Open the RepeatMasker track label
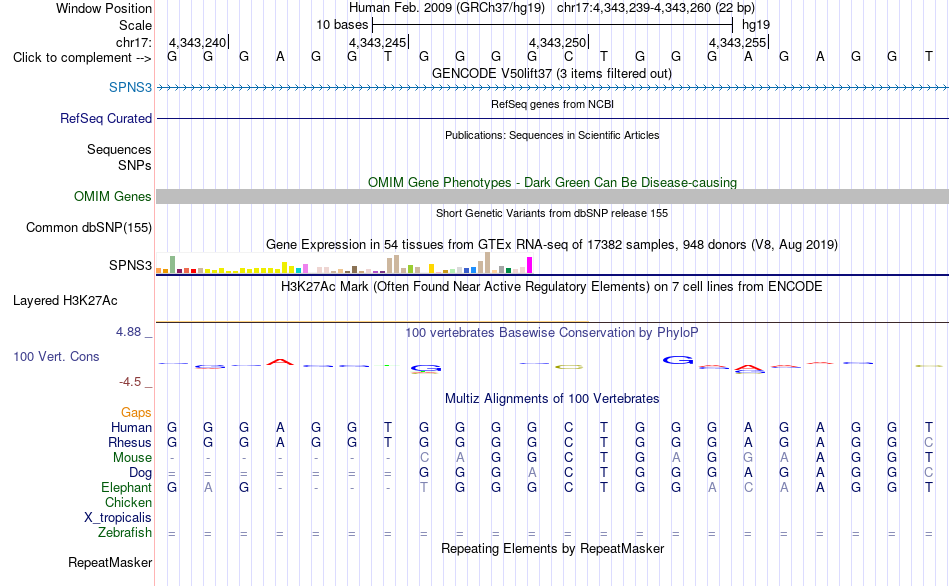This screenshot has width=950, height=586. (x=110, y=562)
